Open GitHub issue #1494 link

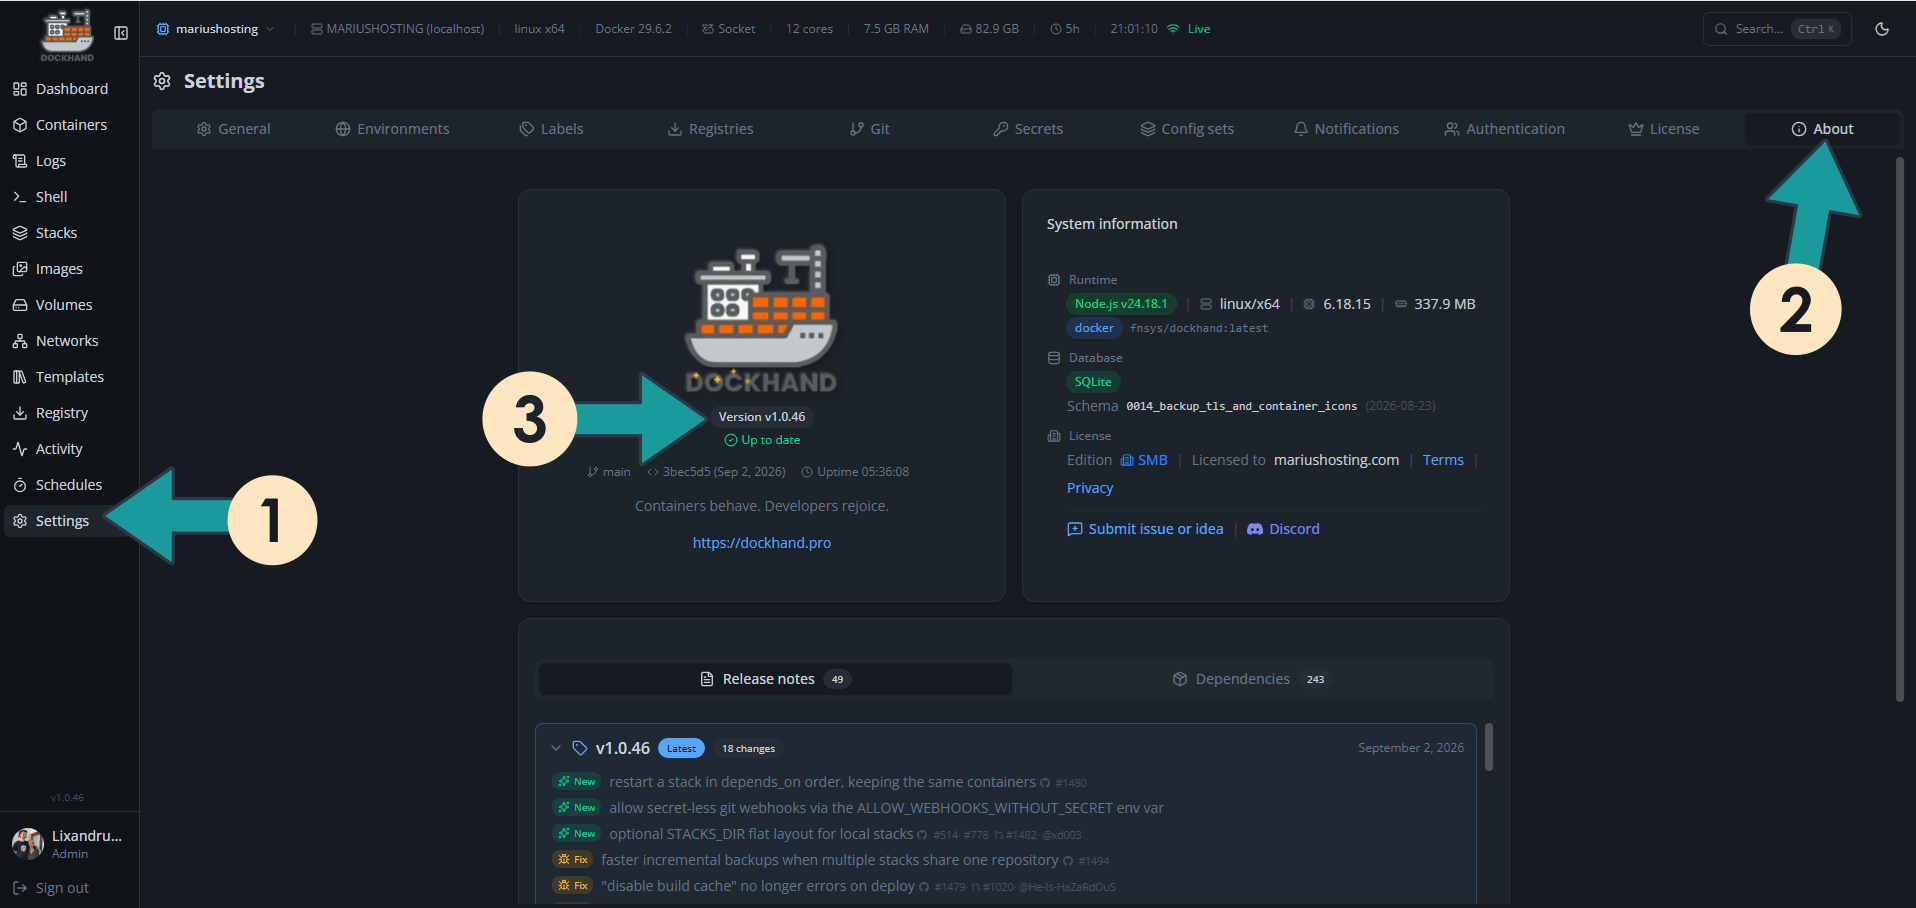click(1086, 861)
